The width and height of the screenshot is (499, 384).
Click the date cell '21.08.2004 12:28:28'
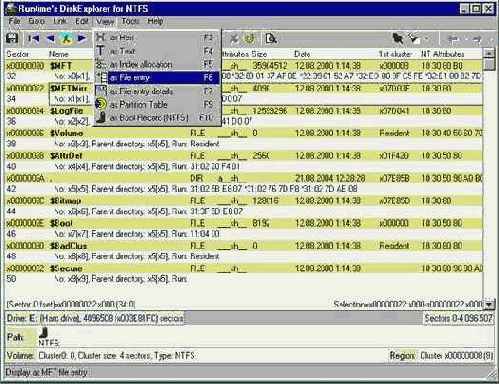pyautogui.click(x=330, y=178)
